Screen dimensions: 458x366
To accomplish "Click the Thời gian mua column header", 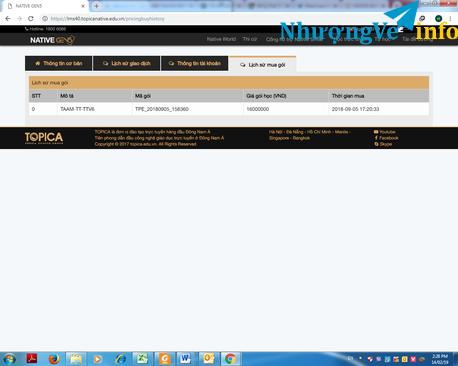I will click(348, 96).
